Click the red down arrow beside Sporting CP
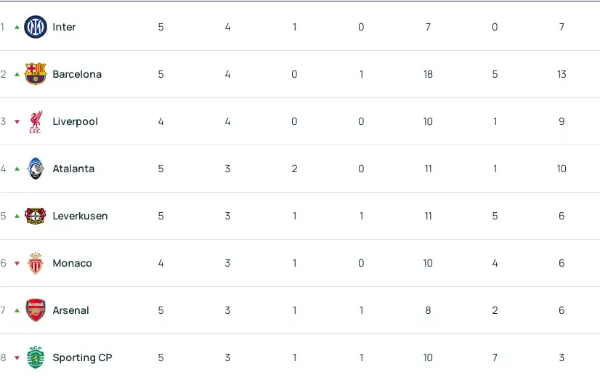This screenshot has width=600, height=380. coord(17,358)
